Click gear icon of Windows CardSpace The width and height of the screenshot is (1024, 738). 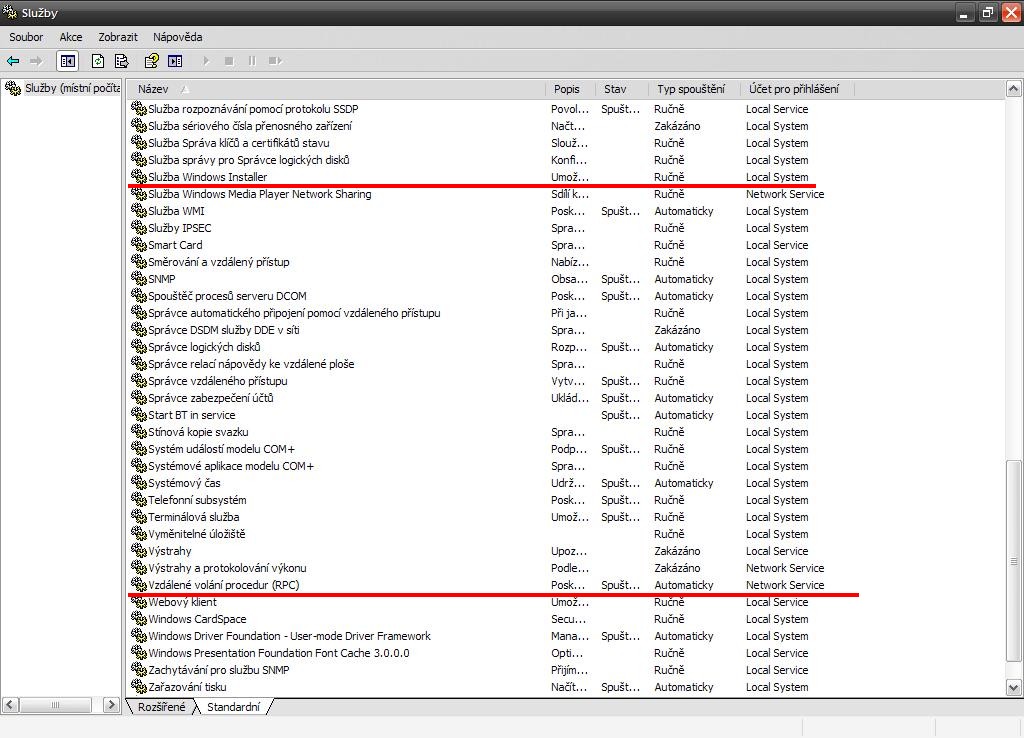click(x=138, y=618)
